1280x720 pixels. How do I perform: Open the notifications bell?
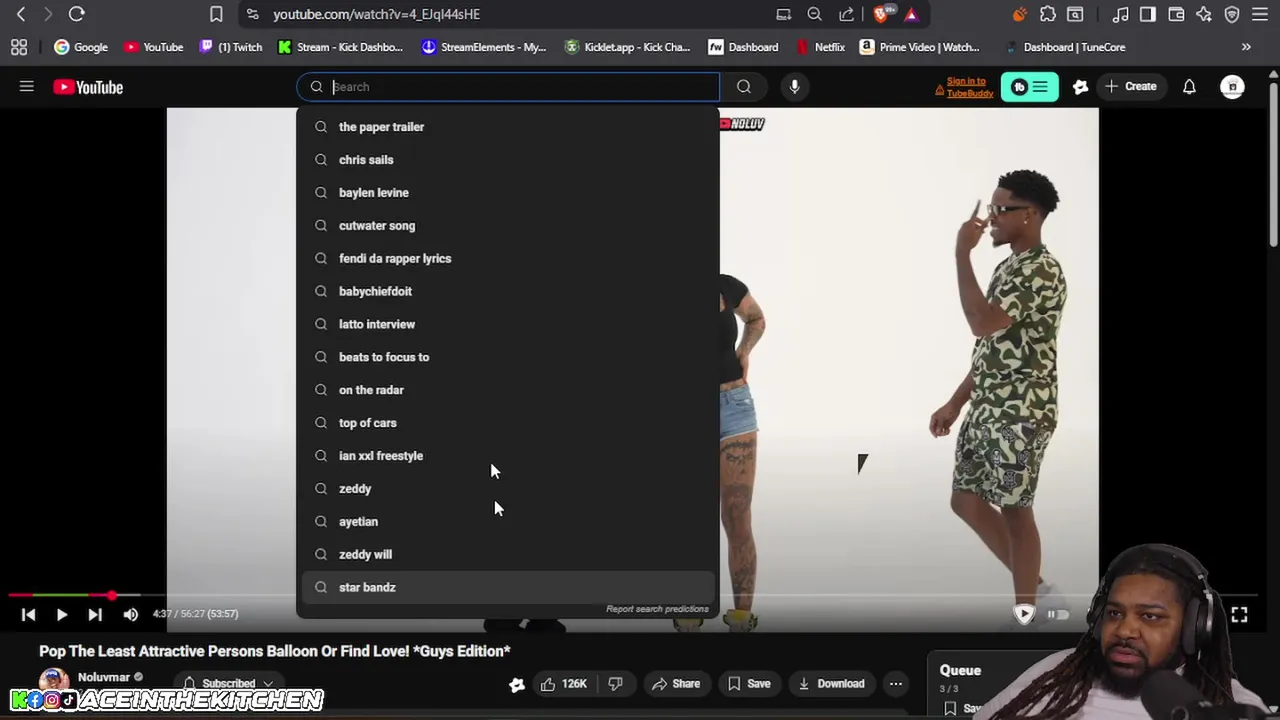coord(1189,87)
